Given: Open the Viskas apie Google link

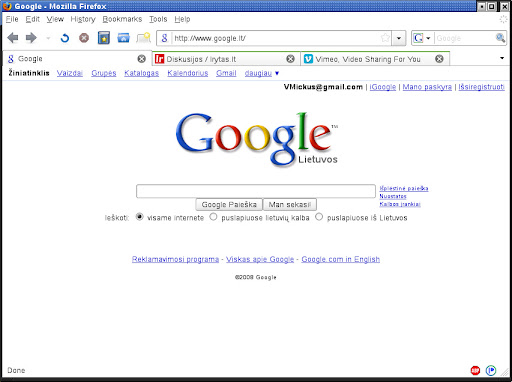Looking at the screenshot, I should 260,259.
